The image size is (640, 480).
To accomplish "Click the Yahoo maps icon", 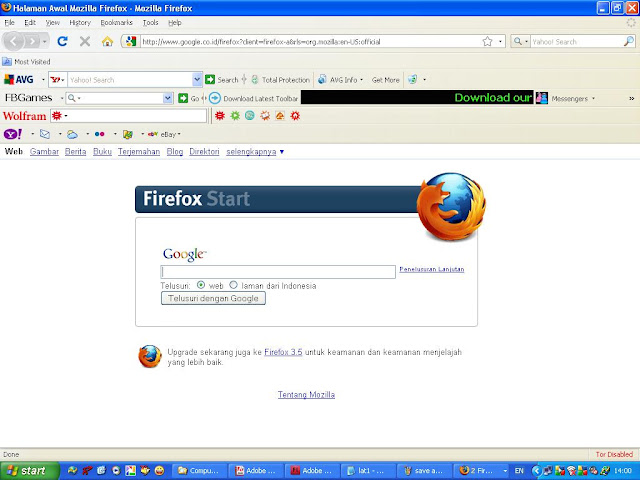I will click(x=128, y=134).
